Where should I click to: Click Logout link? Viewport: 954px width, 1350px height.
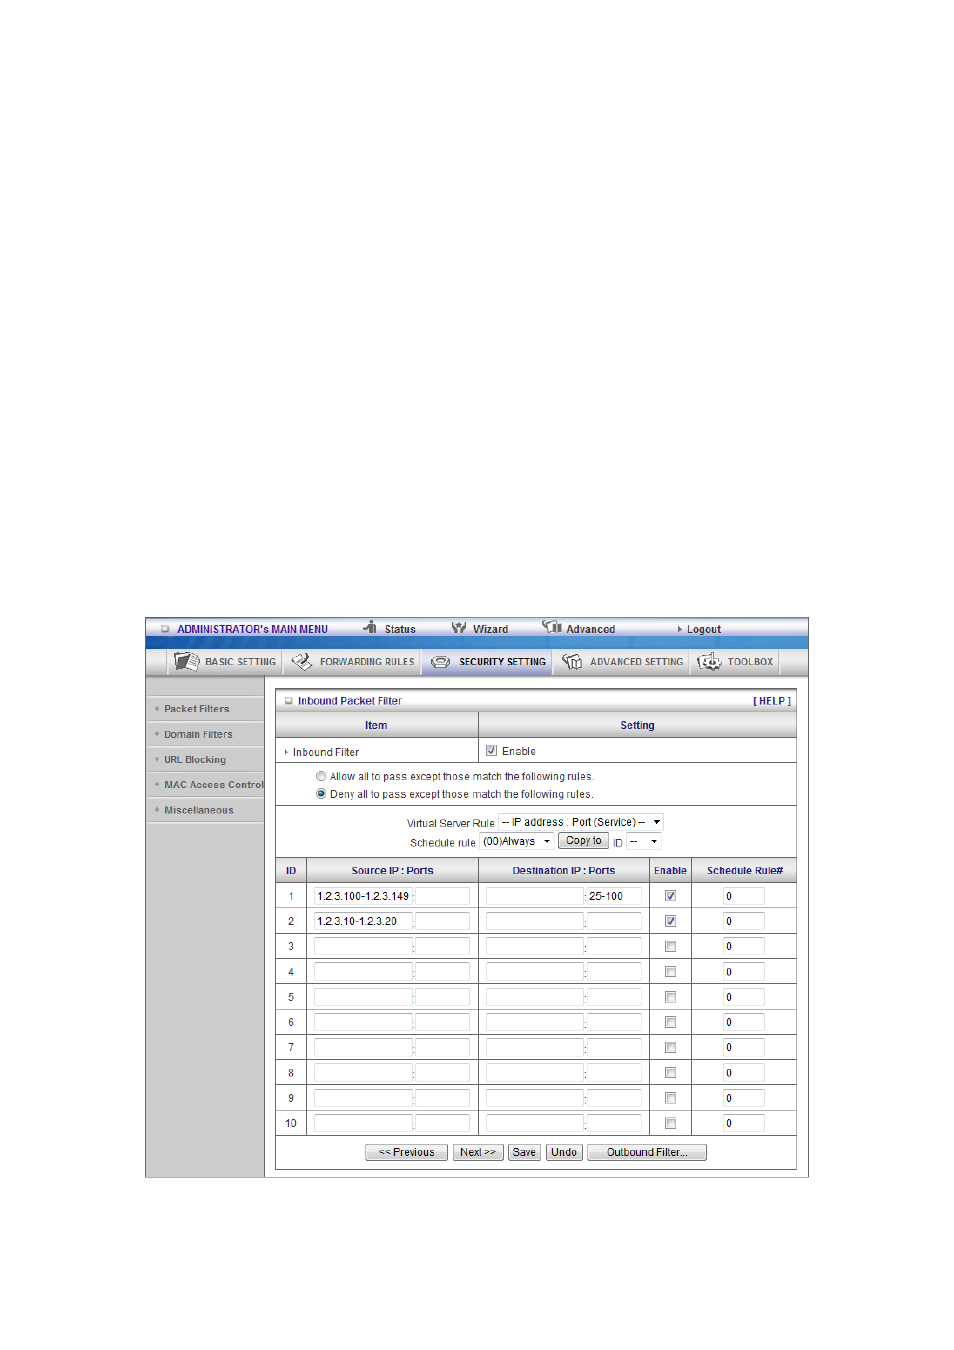tap(703, 630)
